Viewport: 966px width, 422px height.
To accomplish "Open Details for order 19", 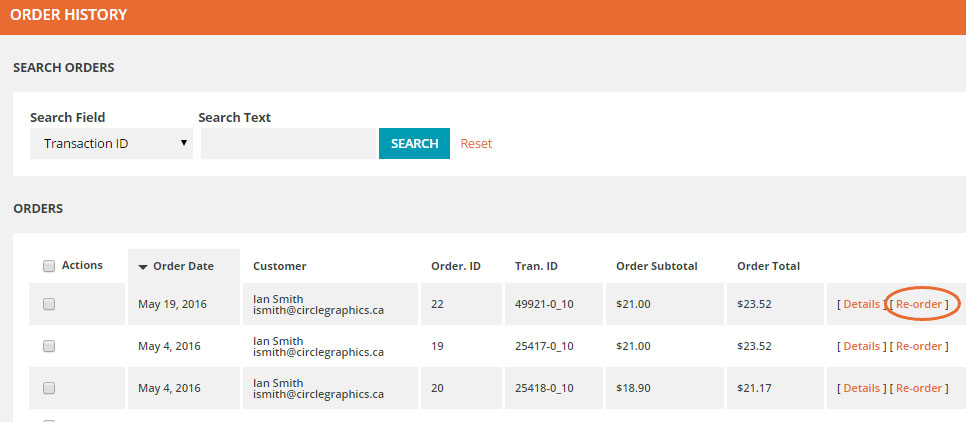I will point(861,346).
